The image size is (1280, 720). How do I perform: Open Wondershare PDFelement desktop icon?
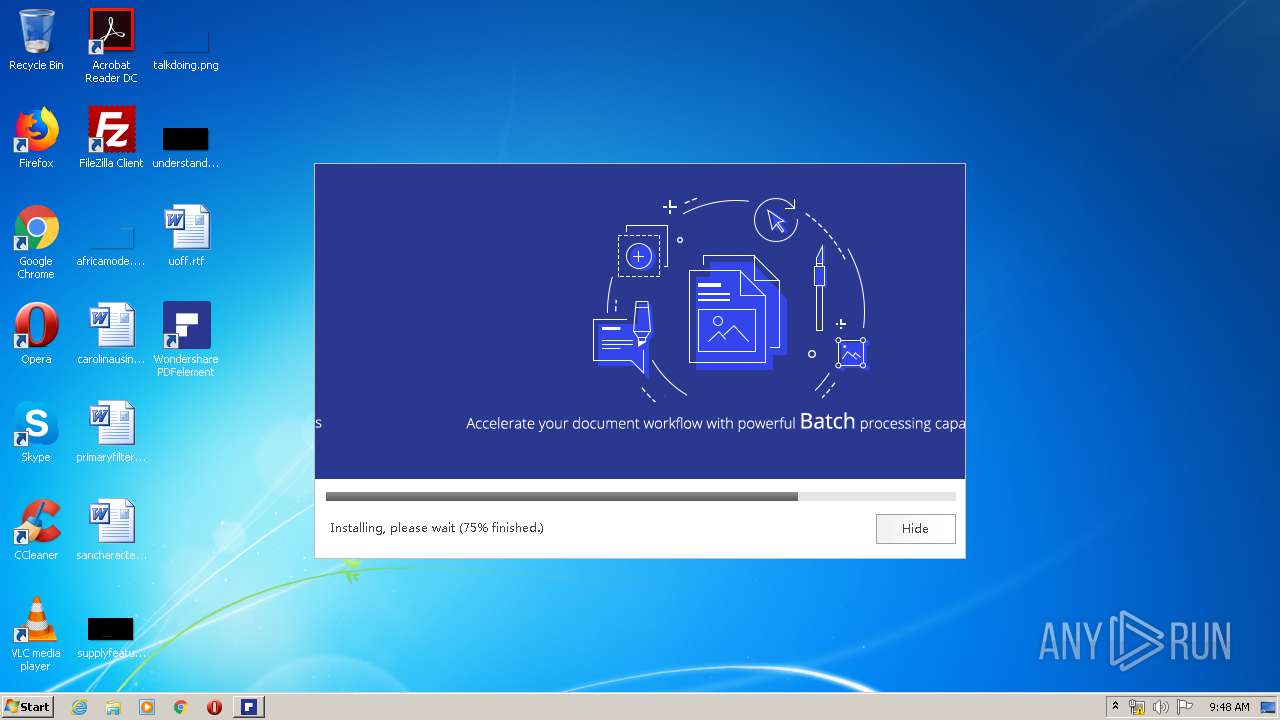pos(186,340)
